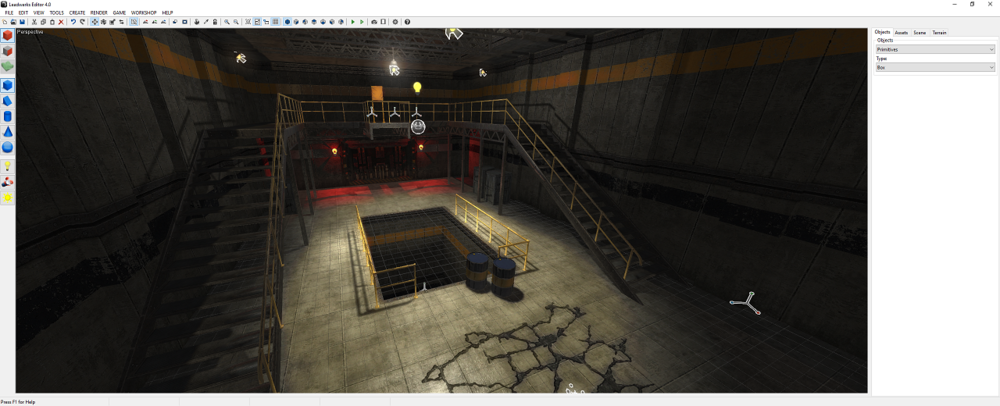
Task: Switch to the Assets tab
Action: [901, 33]
